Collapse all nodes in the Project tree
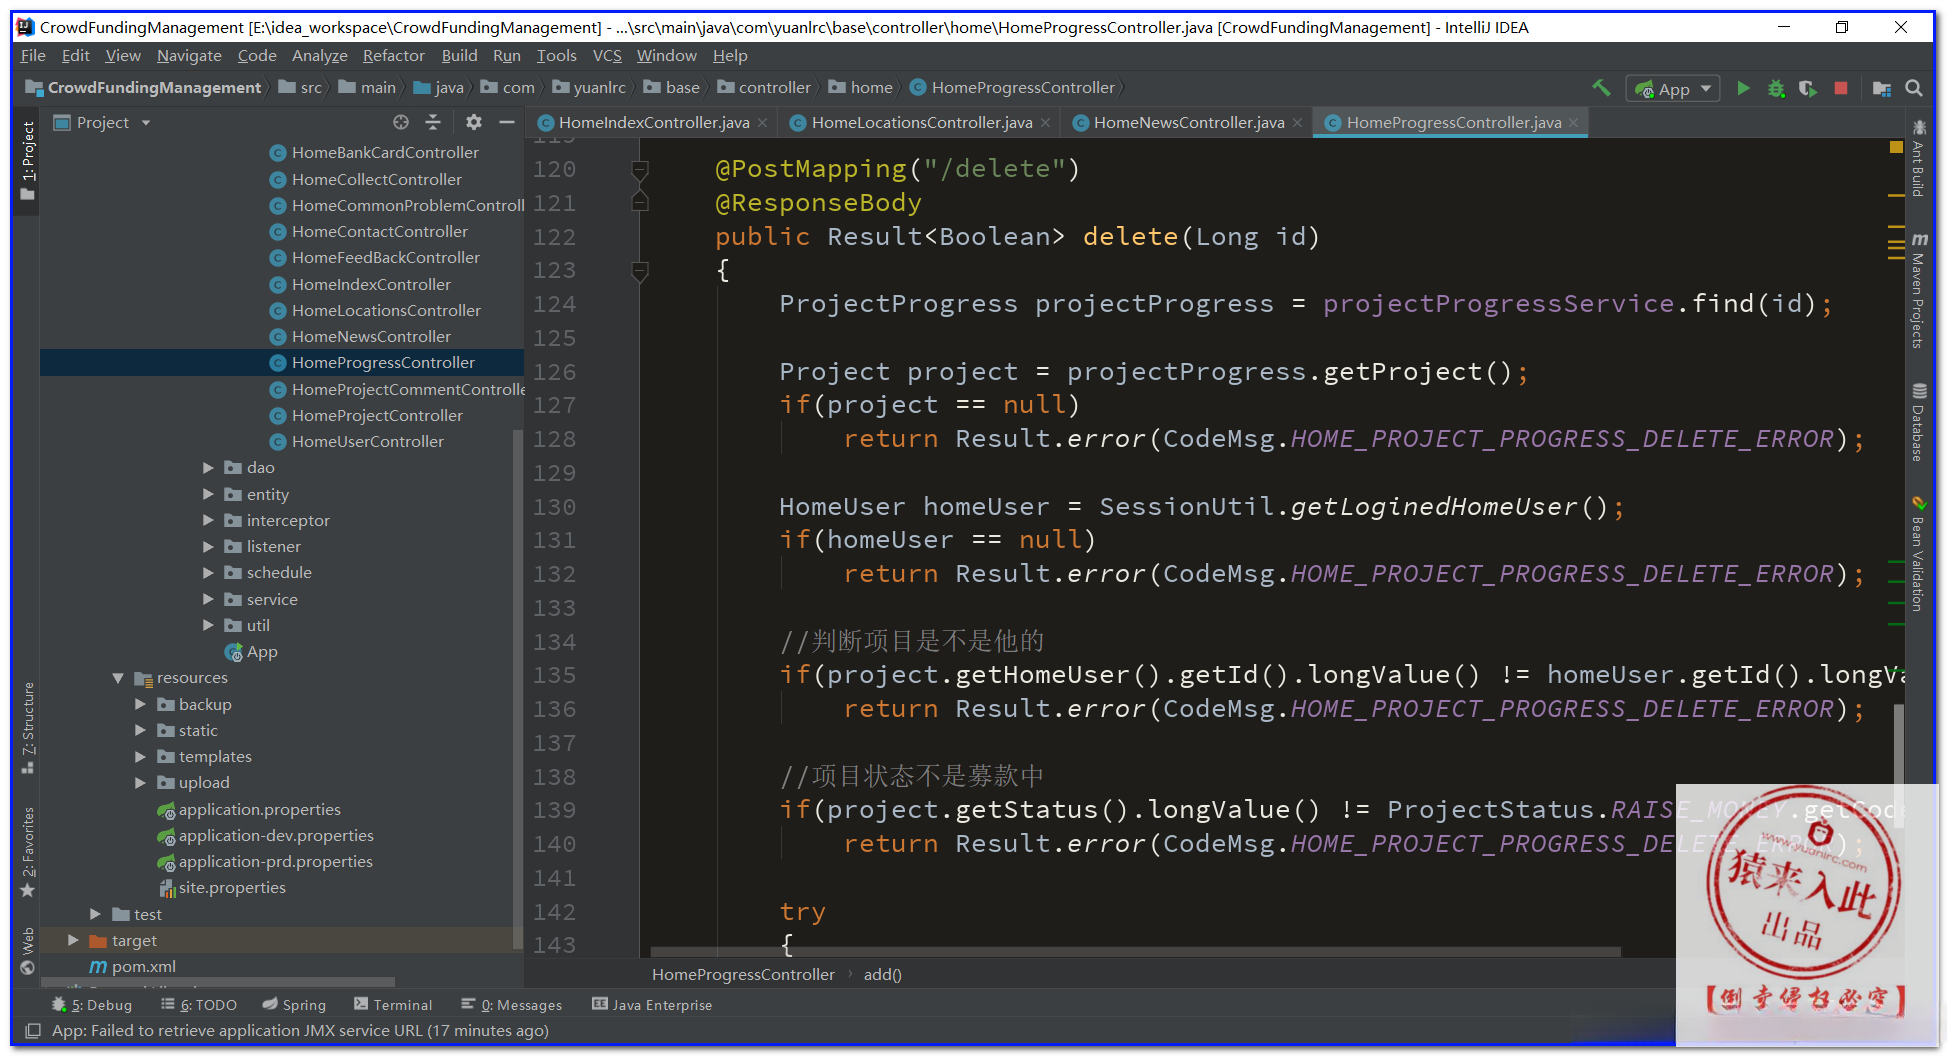 click(433, 122)
